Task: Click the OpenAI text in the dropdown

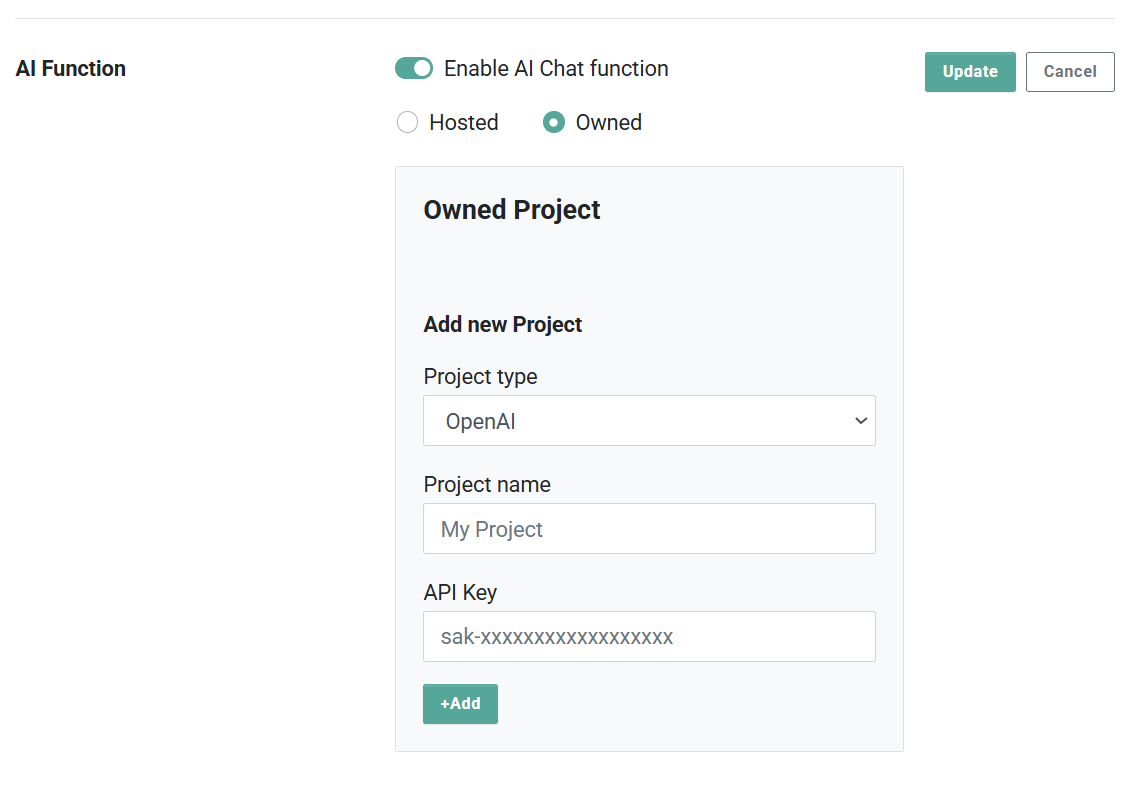Action: 480,421
